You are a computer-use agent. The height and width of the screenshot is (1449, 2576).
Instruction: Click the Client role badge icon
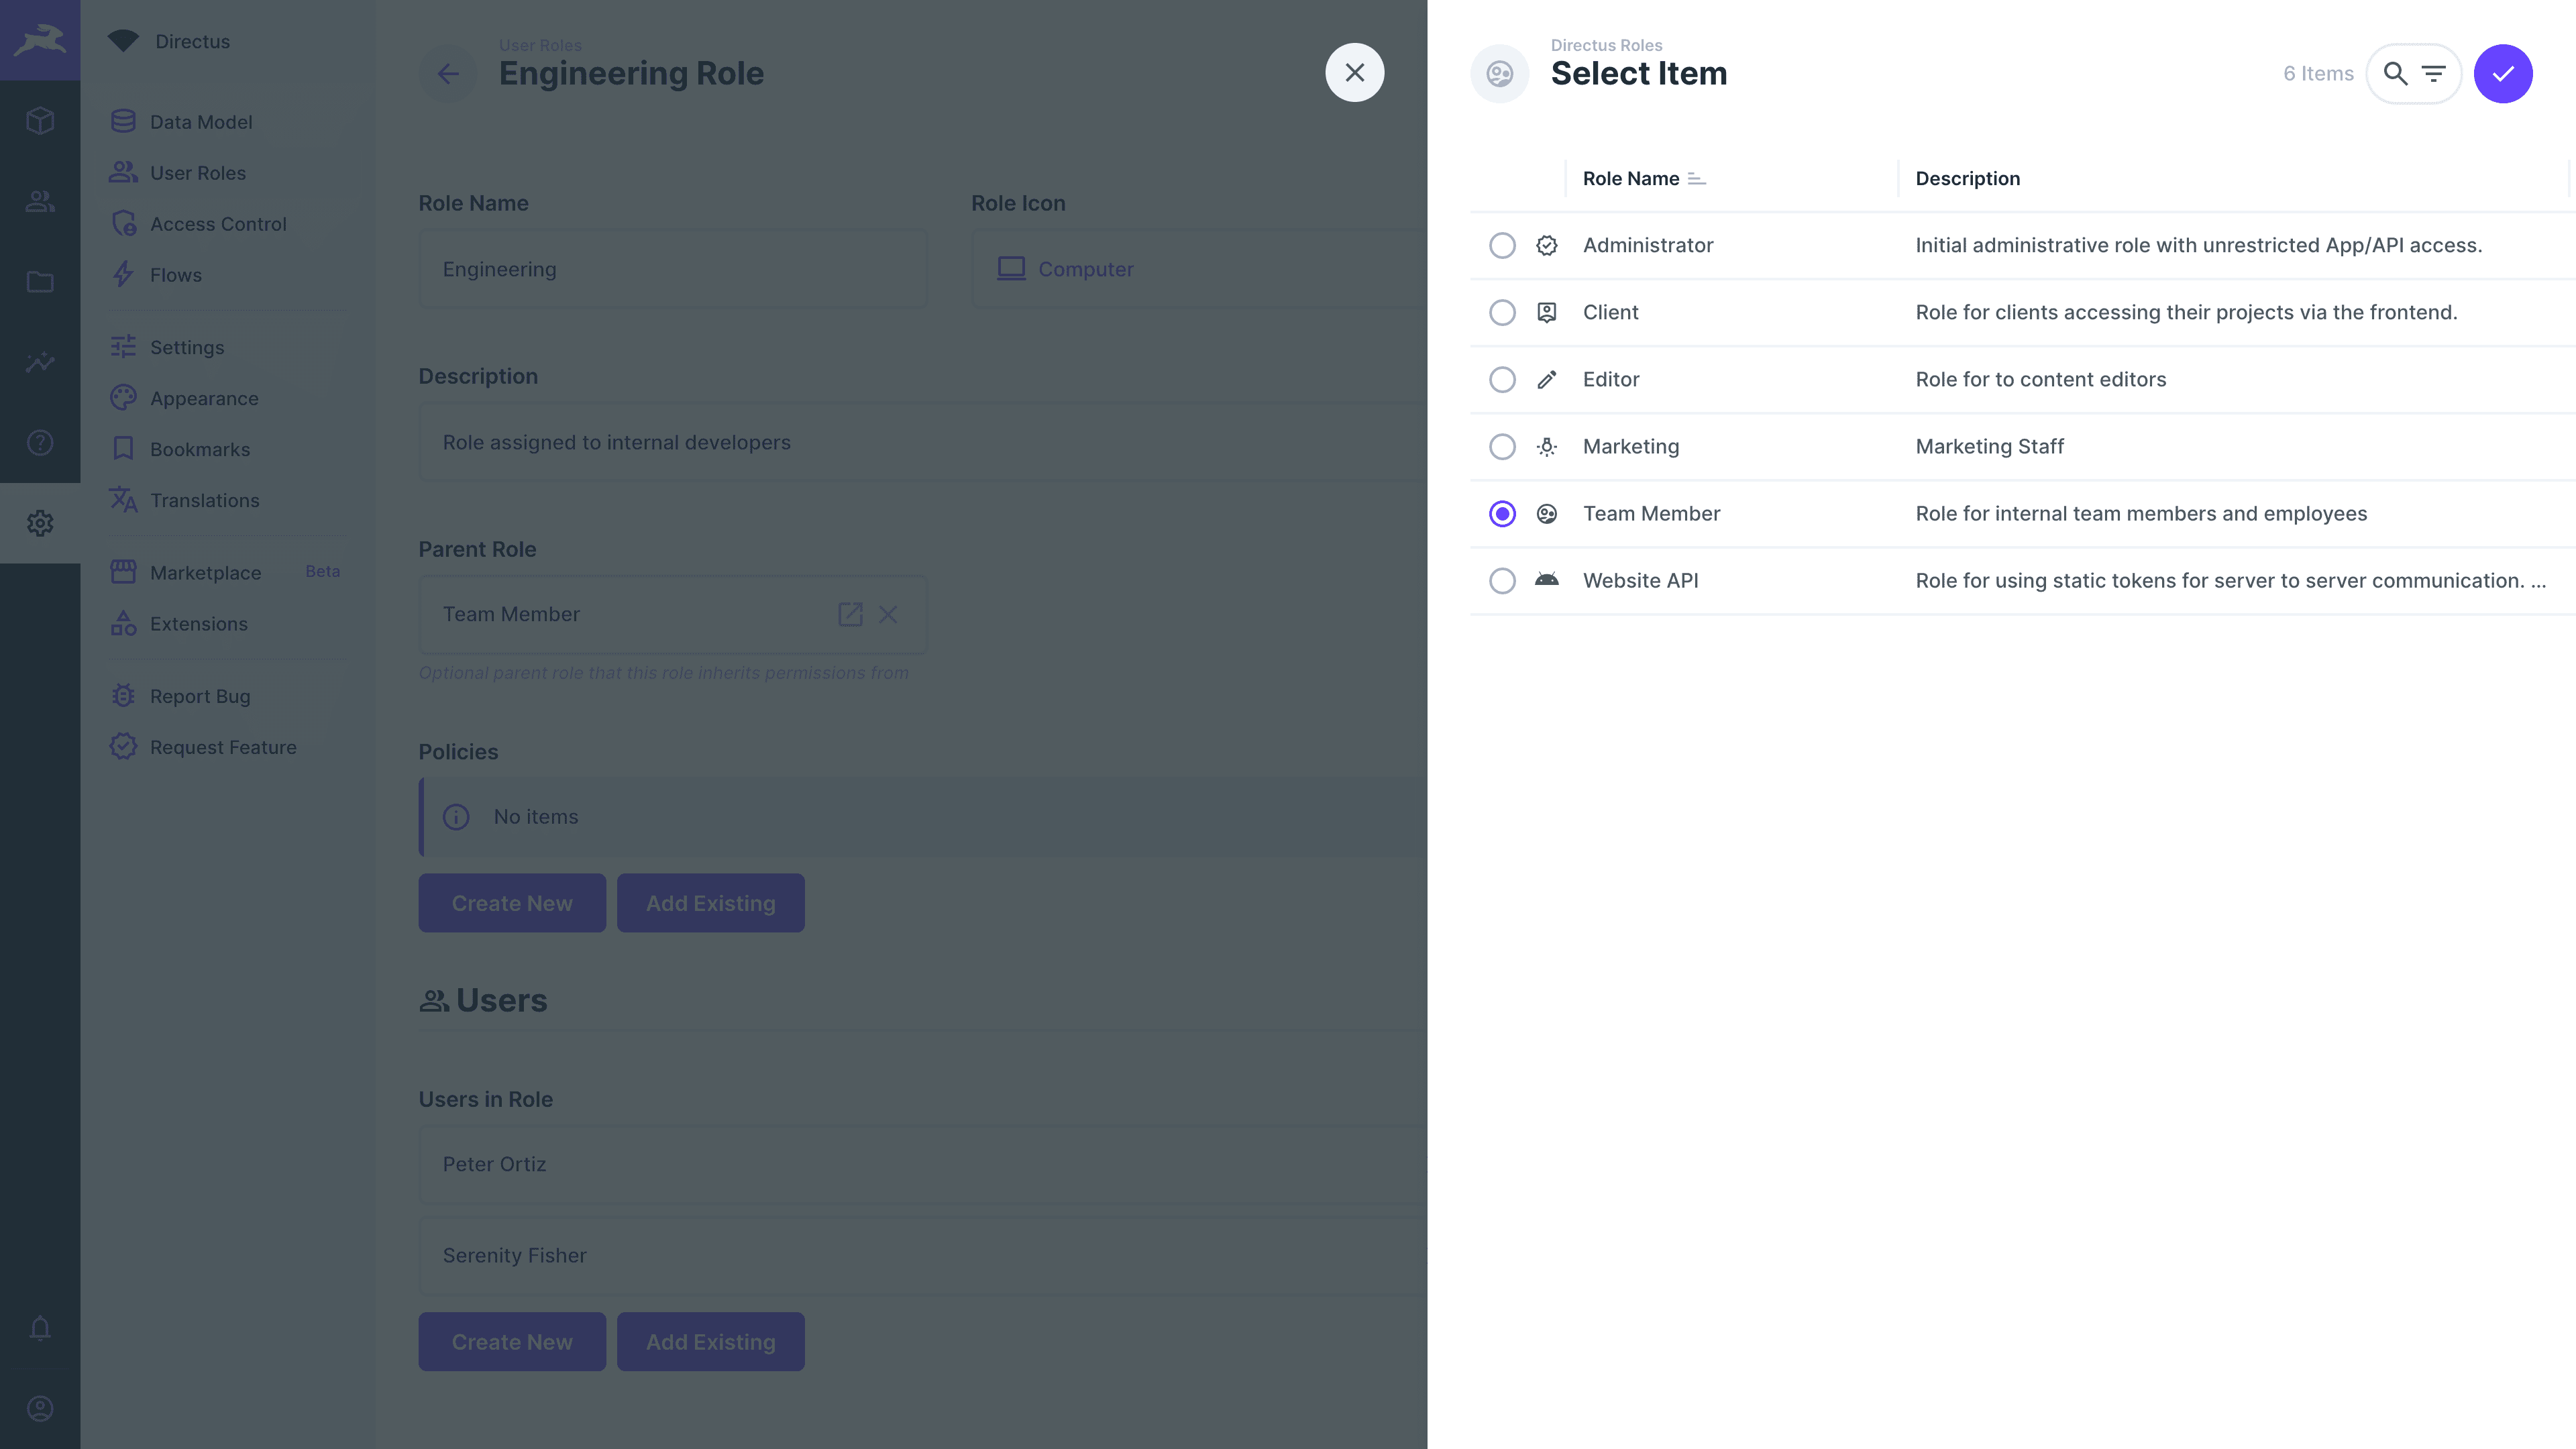[x=1547, y=312]
